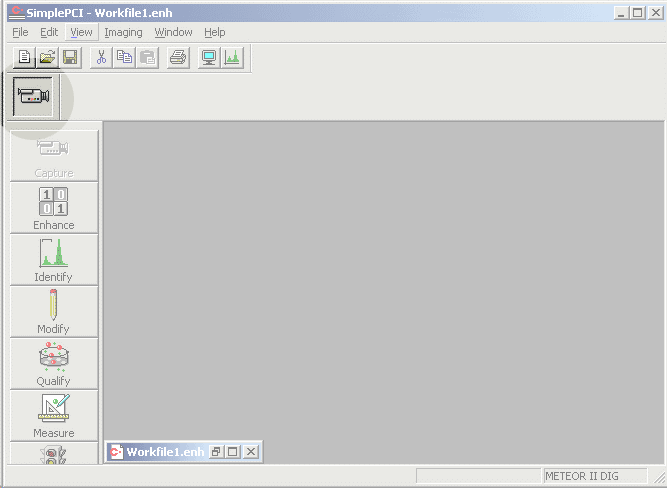Image resolution: width=667 pixels, height=488 pixels.
Task: Select the Enhance tool in sidebar
Action: point(53,208)
